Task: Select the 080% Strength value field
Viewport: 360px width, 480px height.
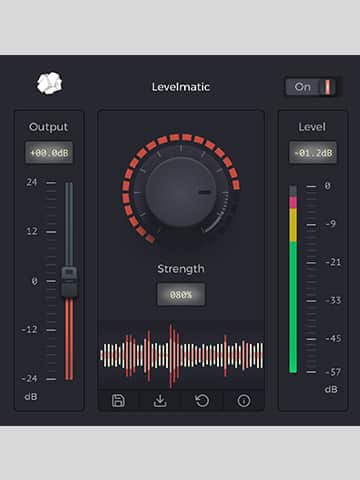Action: point(181,295)
